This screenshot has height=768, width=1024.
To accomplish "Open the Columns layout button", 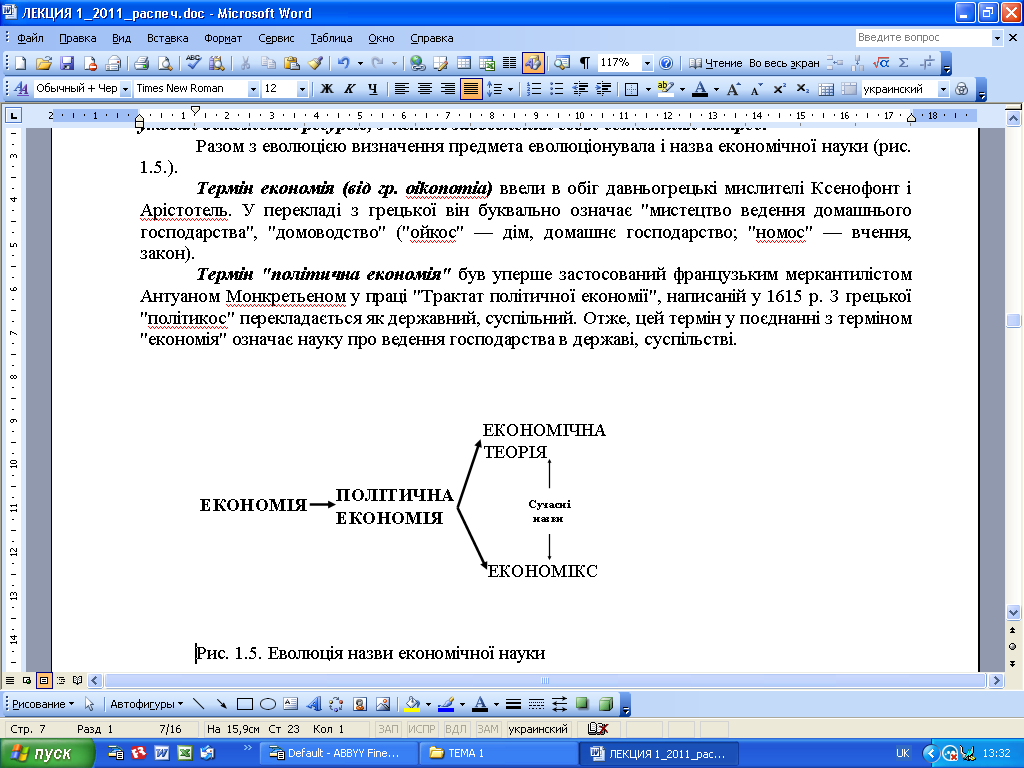I will click(x=509, y=63).
